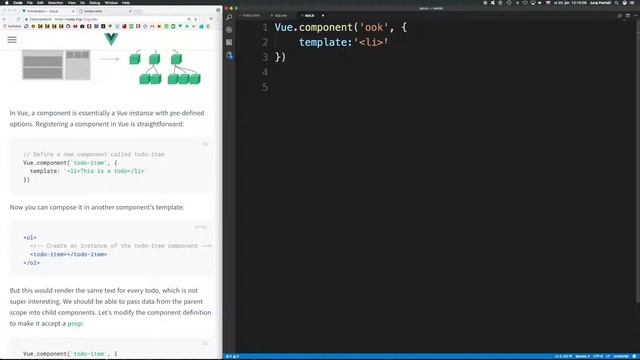Click the language mode in the status bar
This screenshot has height=360, width=640.
pos(621,356)
